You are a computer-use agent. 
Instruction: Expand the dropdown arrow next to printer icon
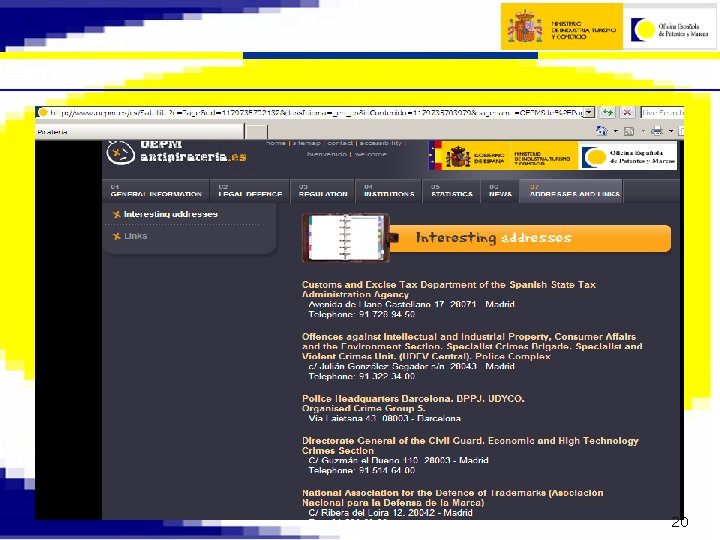pos(671,131)
